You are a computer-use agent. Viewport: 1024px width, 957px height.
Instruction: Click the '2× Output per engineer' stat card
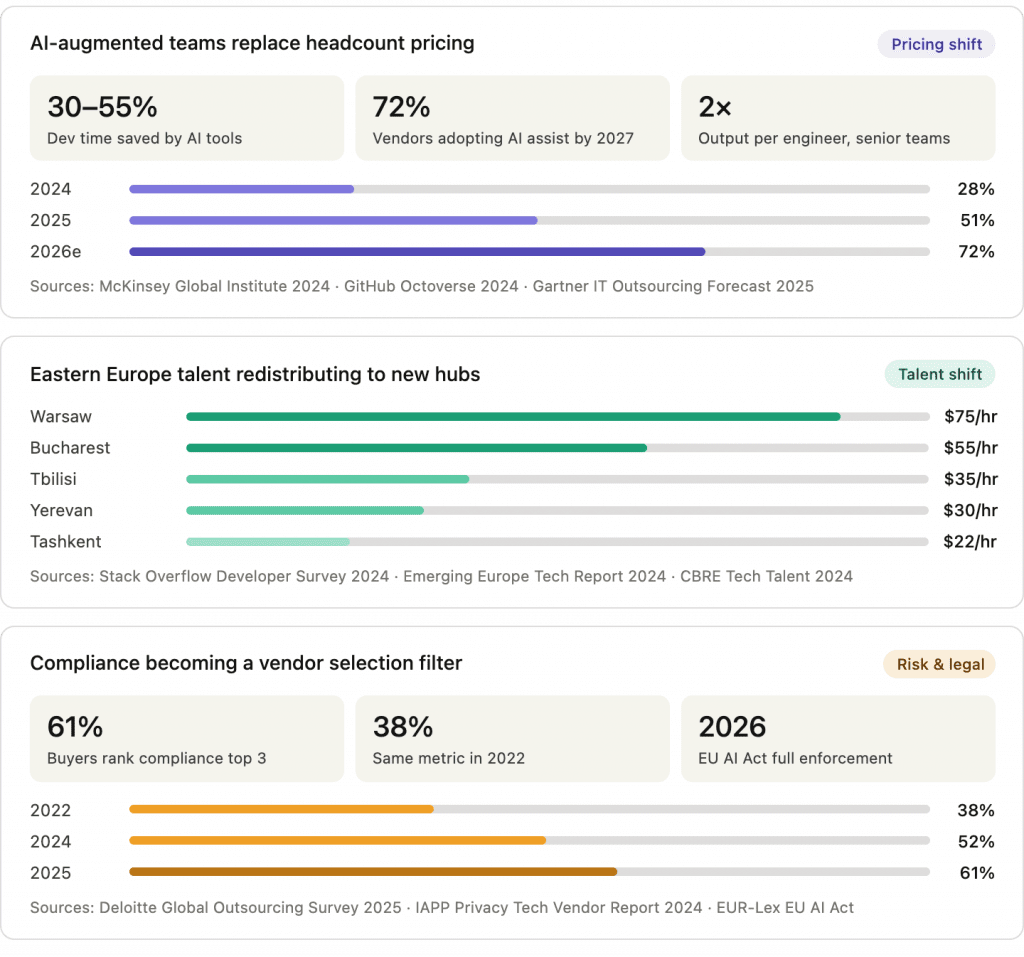coord(838,117)
